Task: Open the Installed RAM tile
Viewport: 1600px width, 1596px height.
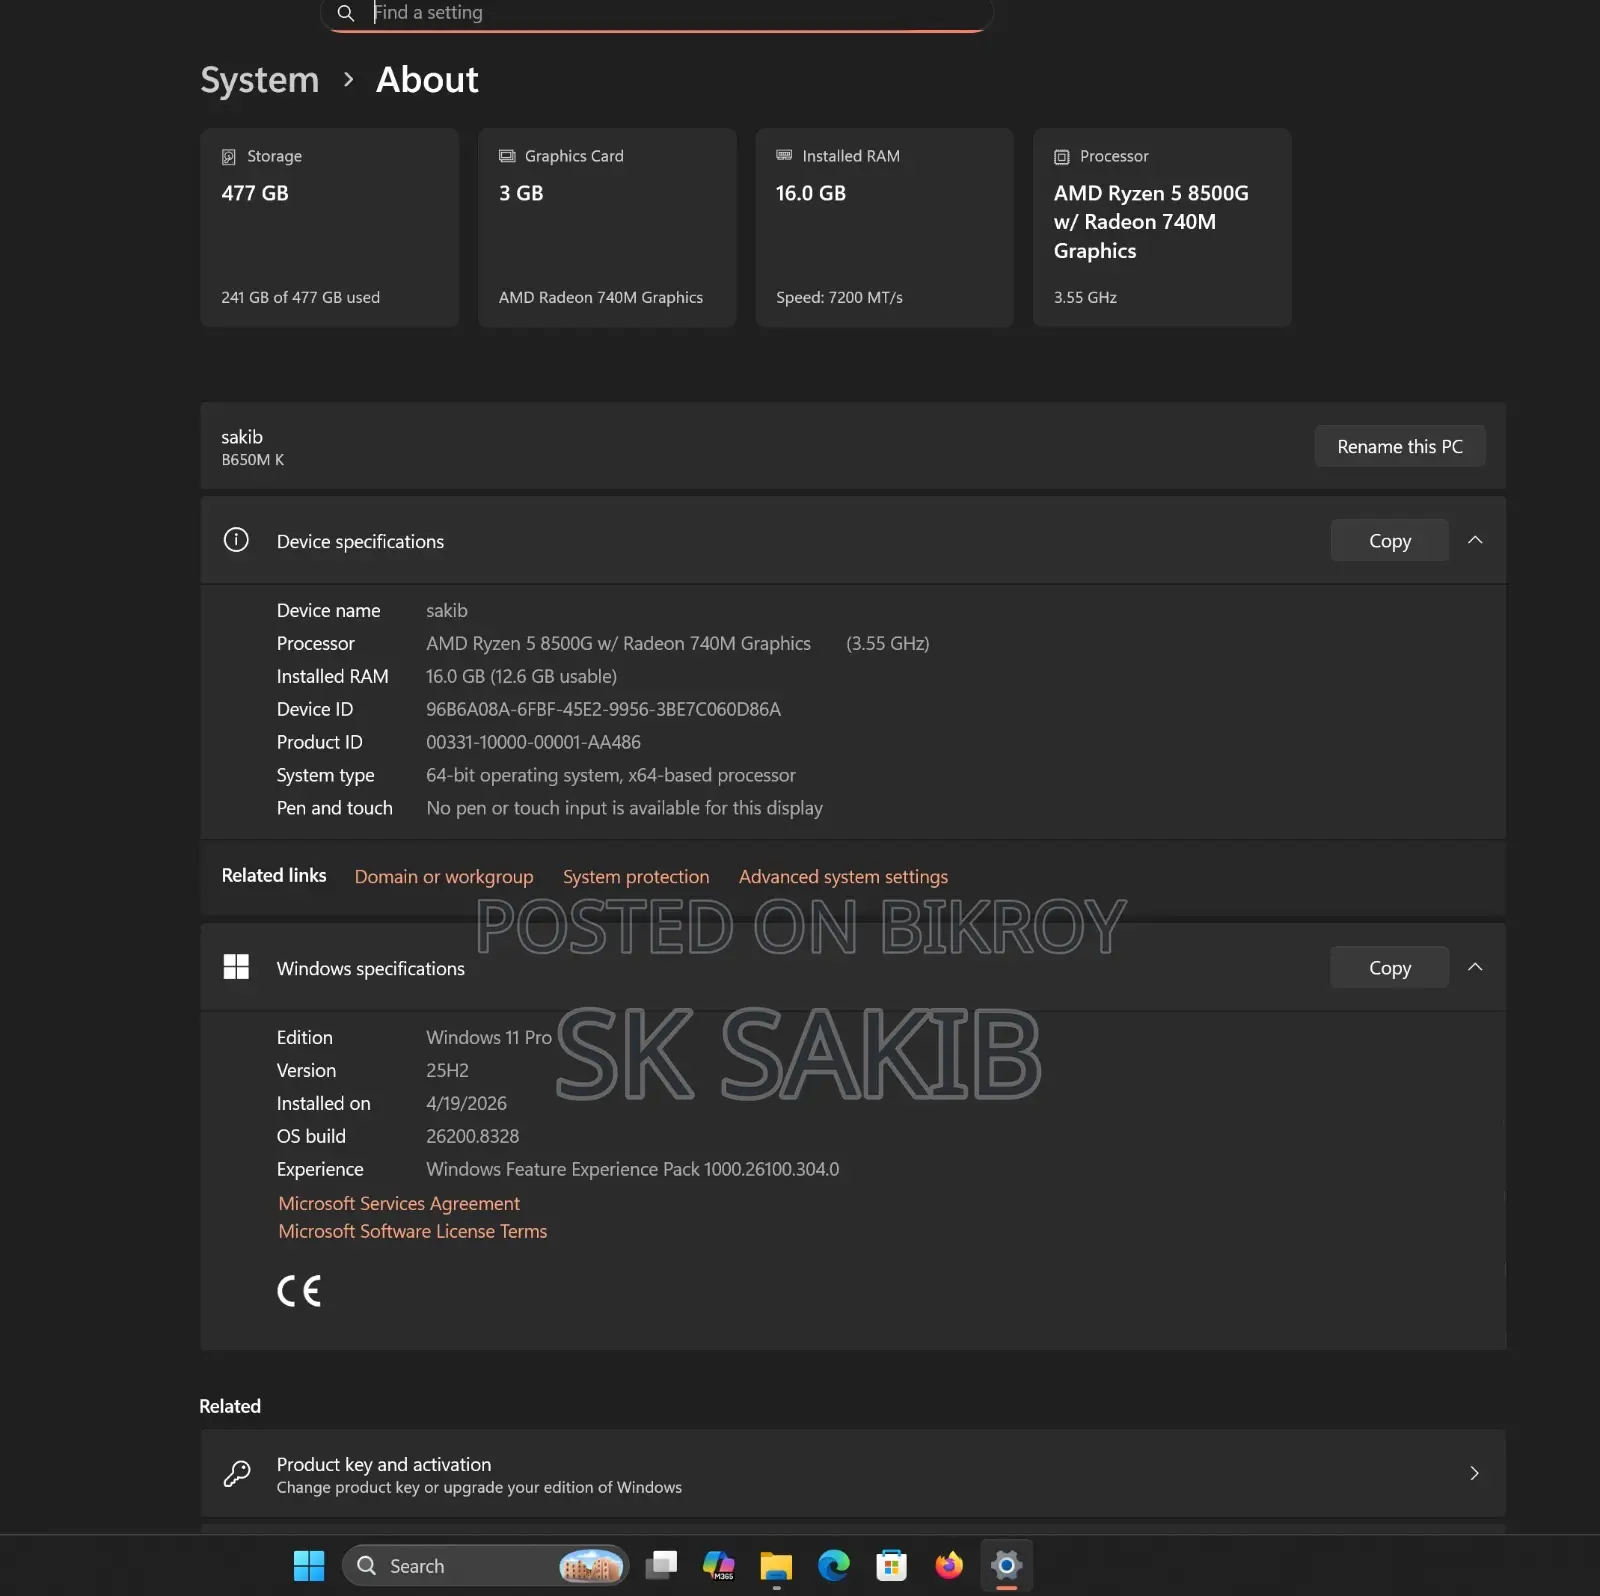Action: (x=884, y=227)
